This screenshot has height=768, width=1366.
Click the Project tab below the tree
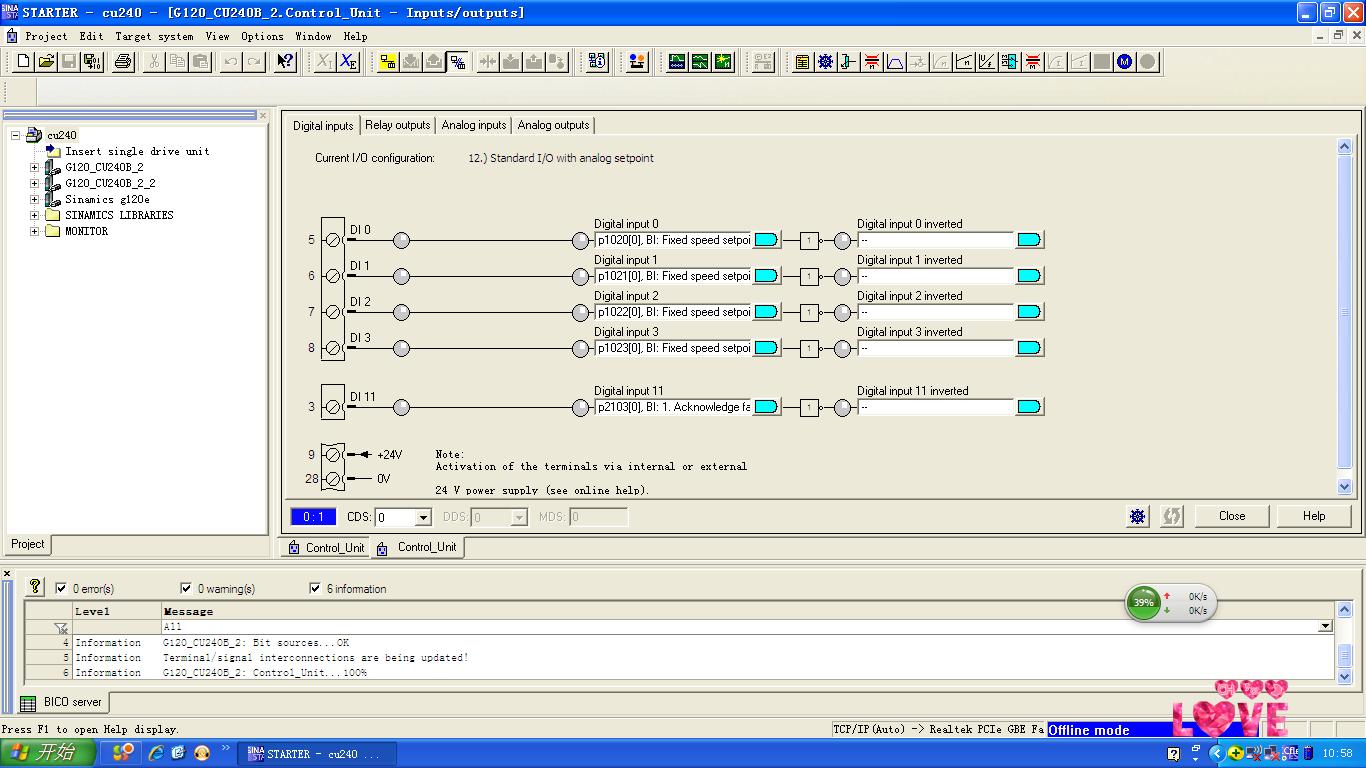coord(28,544)
